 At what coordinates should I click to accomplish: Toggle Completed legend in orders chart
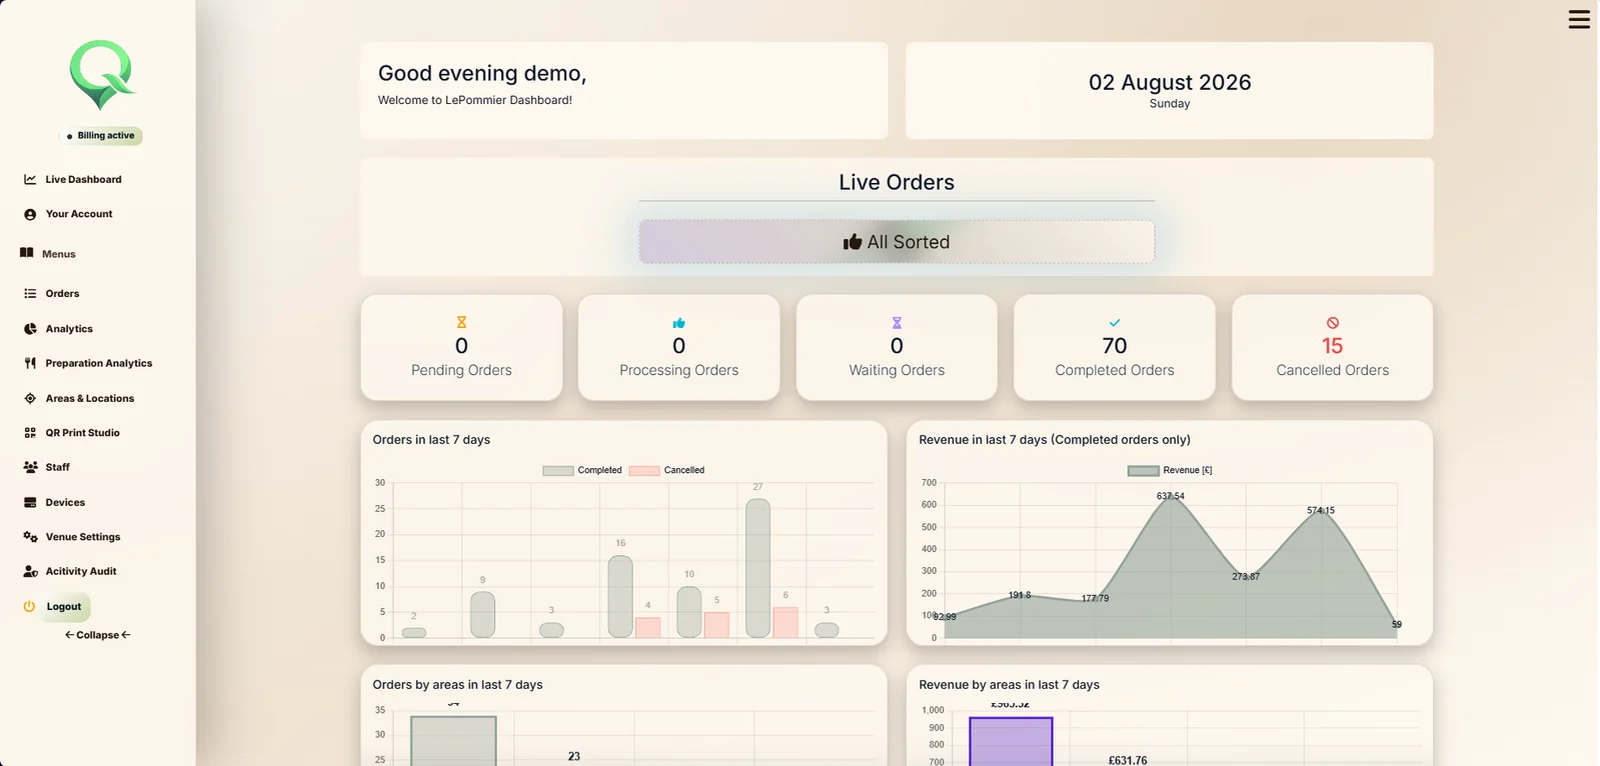(582, 470)
